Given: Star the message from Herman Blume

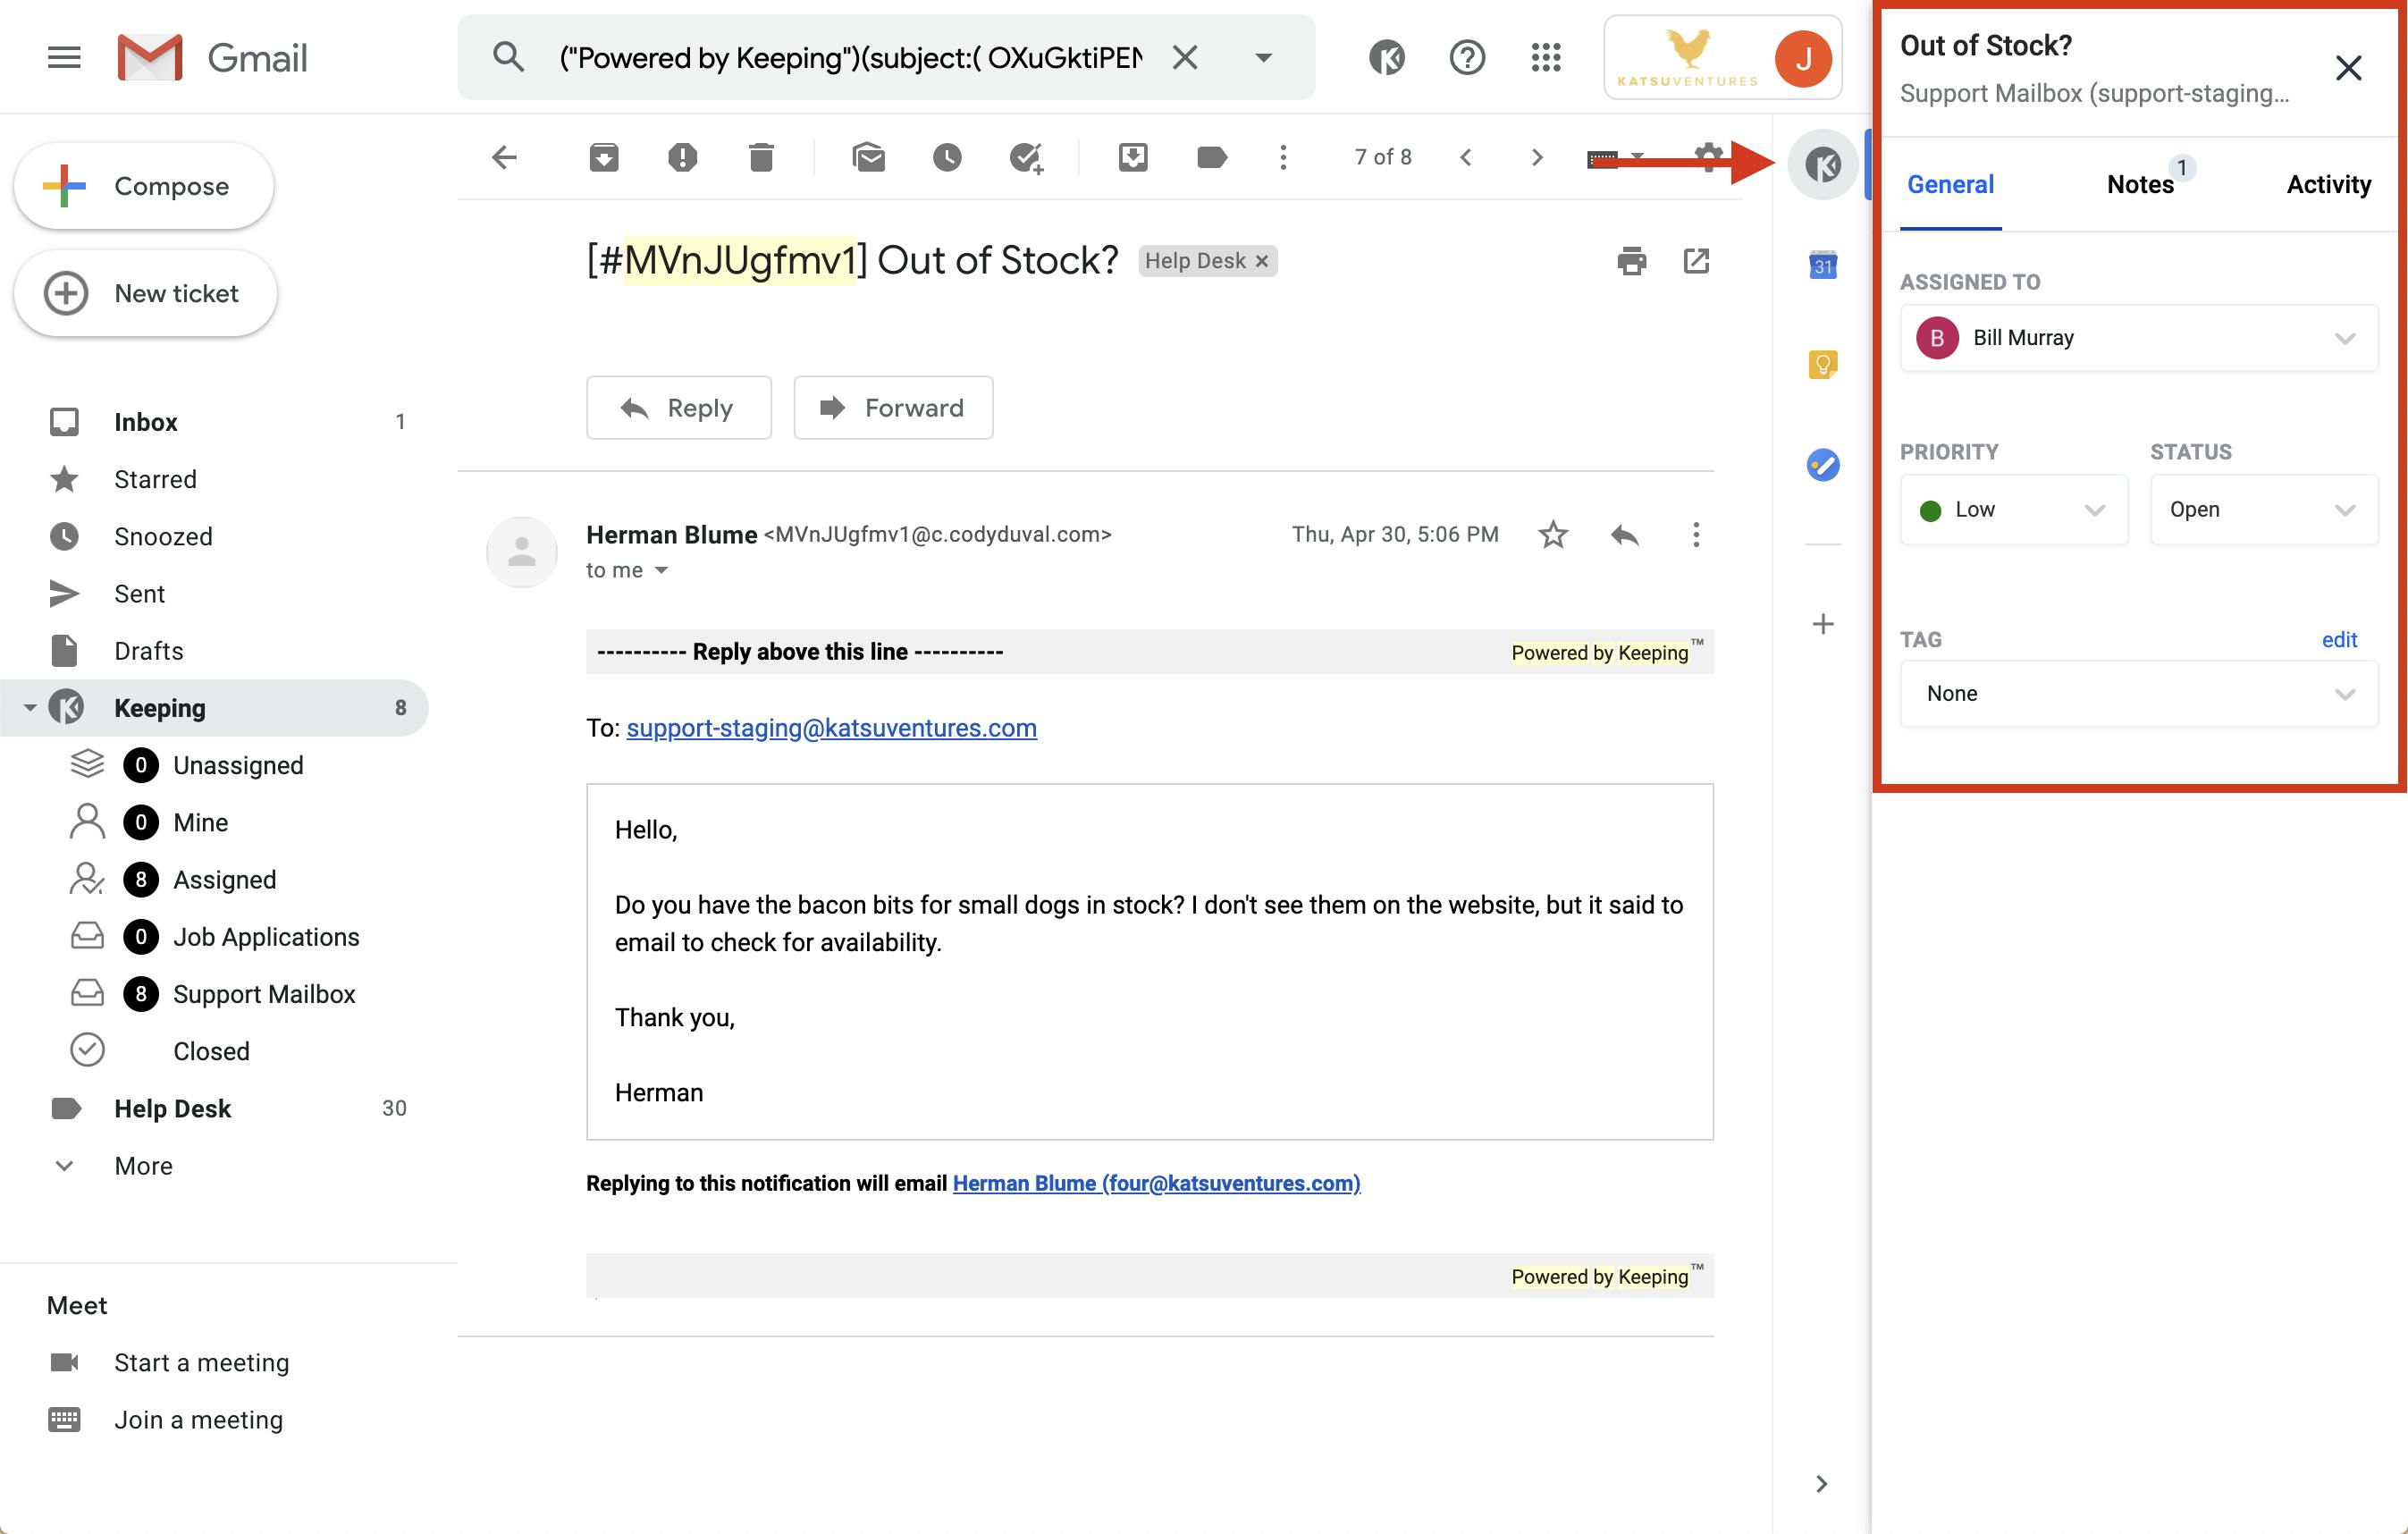Looking at the screenshot, I should coord(1552,534).
